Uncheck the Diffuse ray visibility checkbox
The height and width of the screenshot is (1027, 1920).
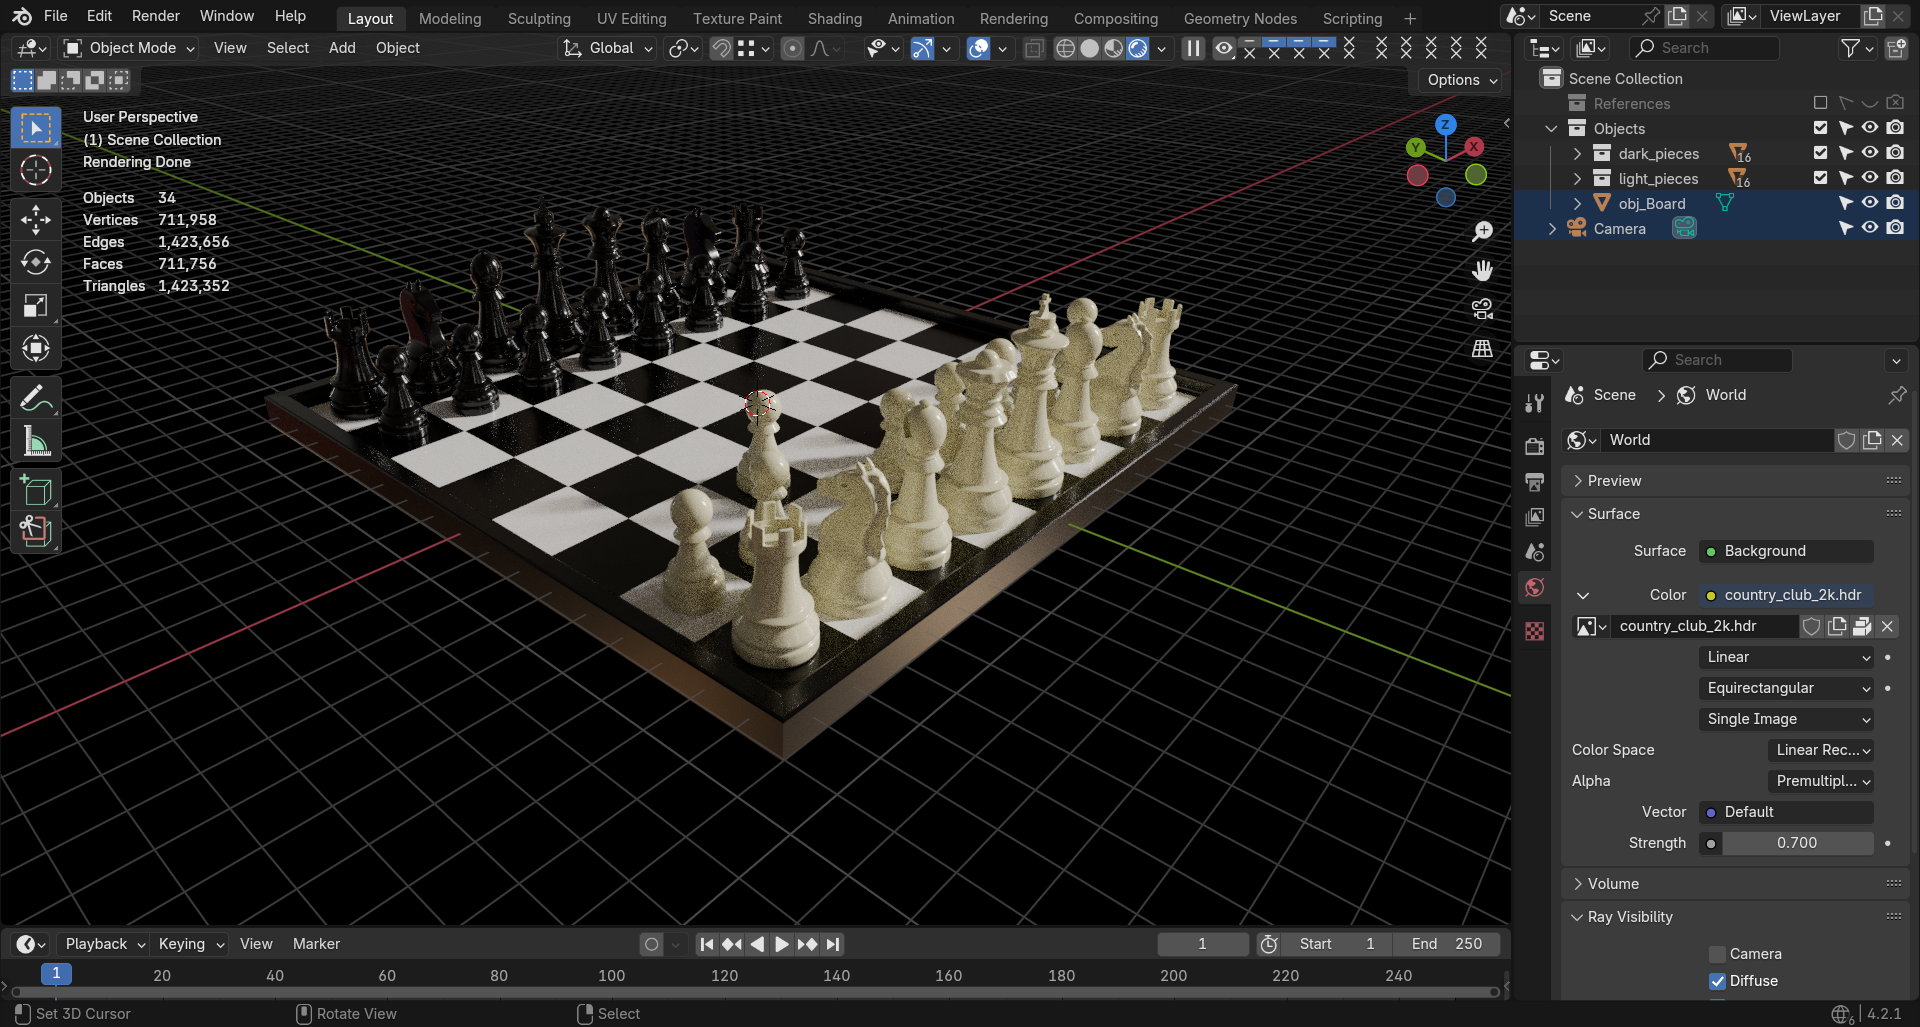click(1717, 981)
